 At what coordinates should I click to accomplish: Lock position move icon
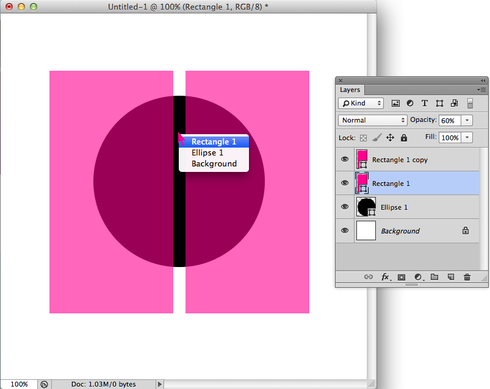(x=390, y=138)
